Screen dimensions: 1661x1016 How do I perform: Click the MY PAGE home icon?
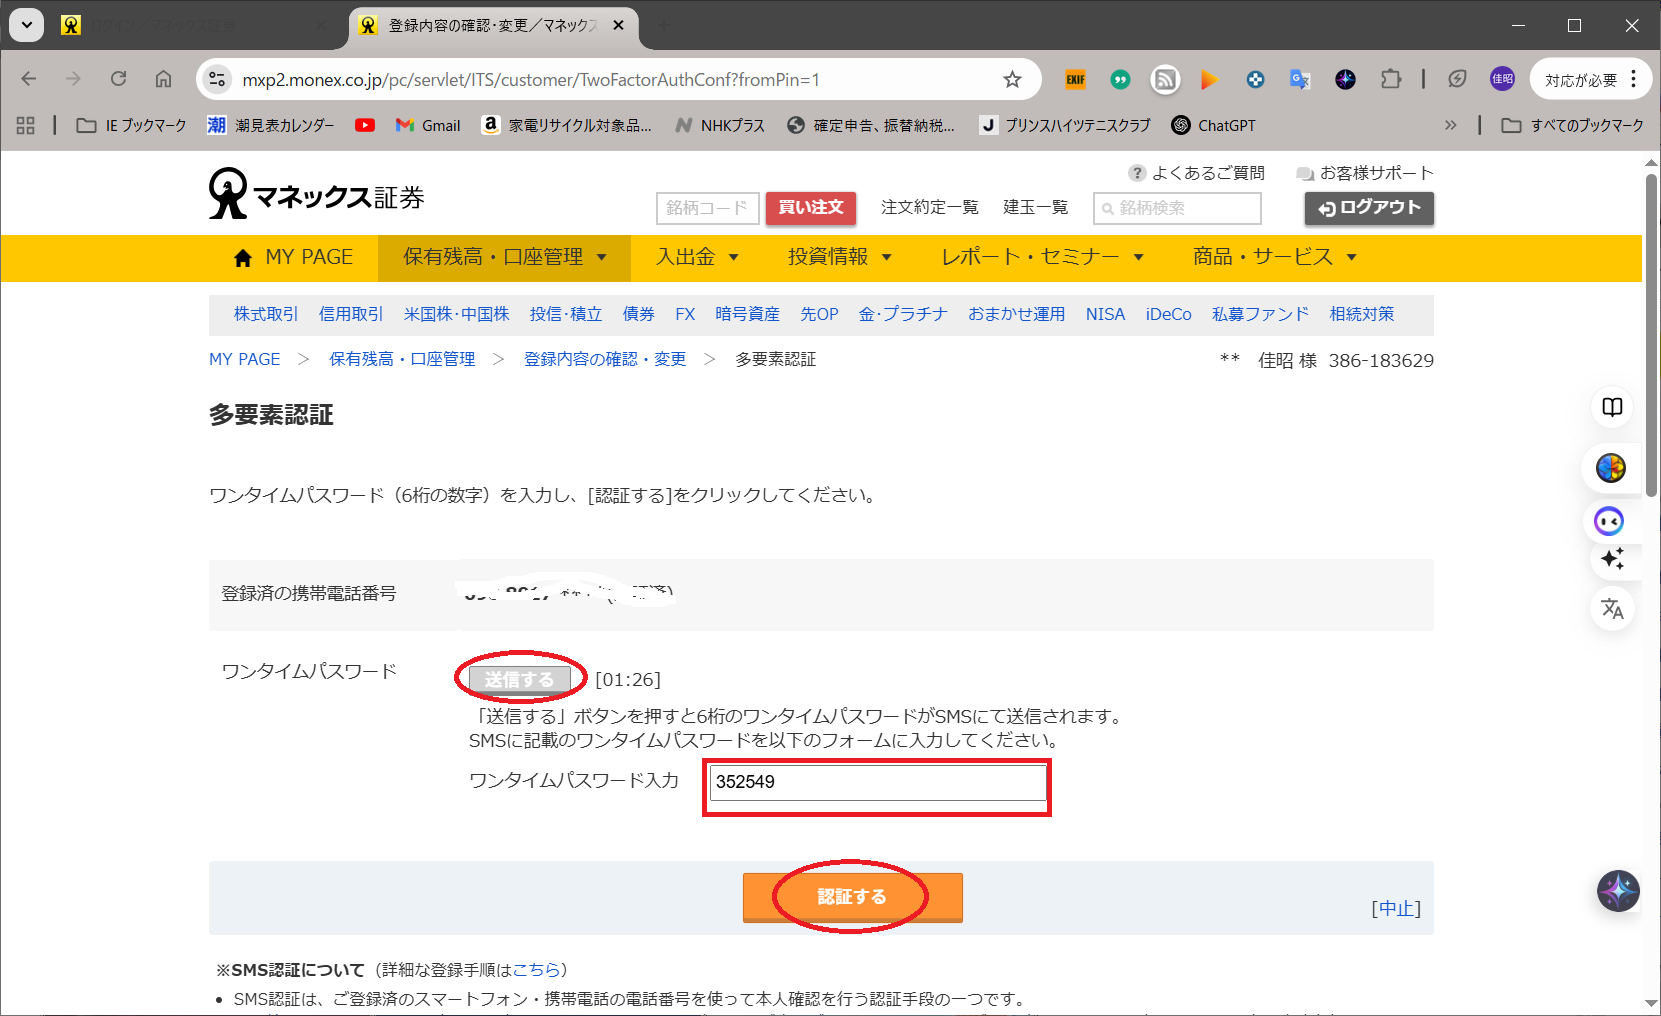pos(242,258)
